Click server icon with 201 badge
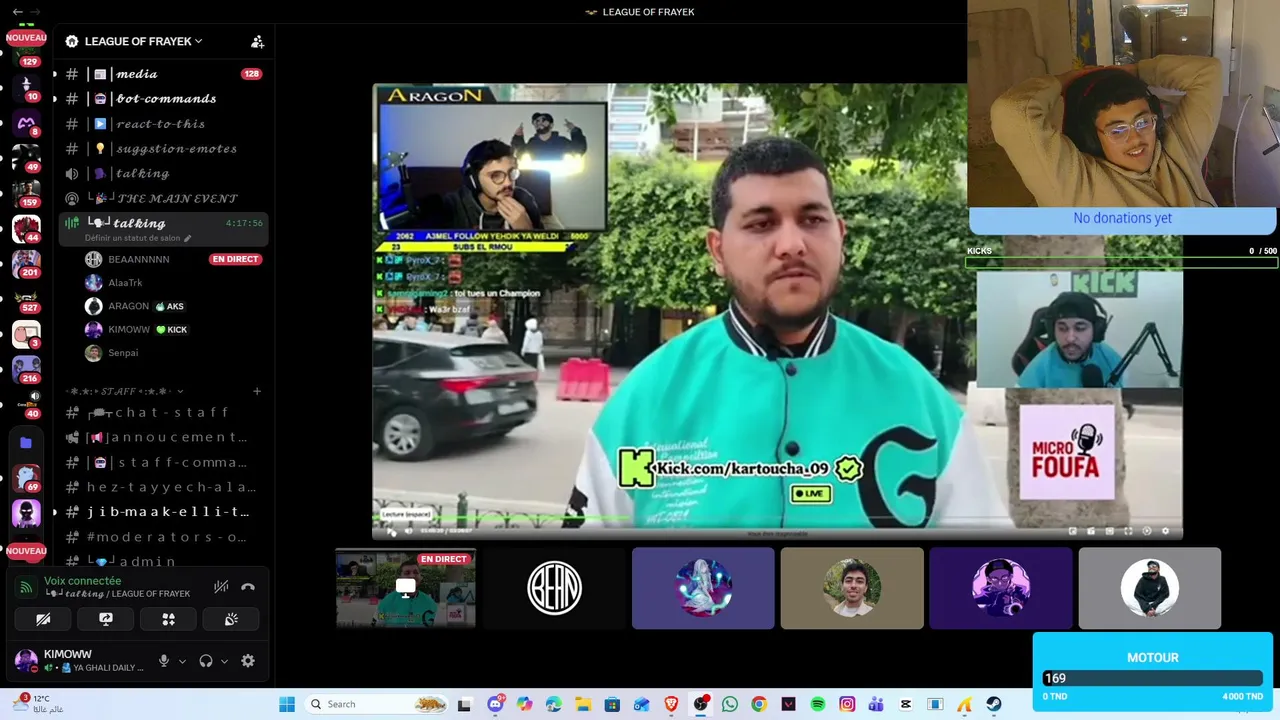1280x720 pixels. coord(26,264)
